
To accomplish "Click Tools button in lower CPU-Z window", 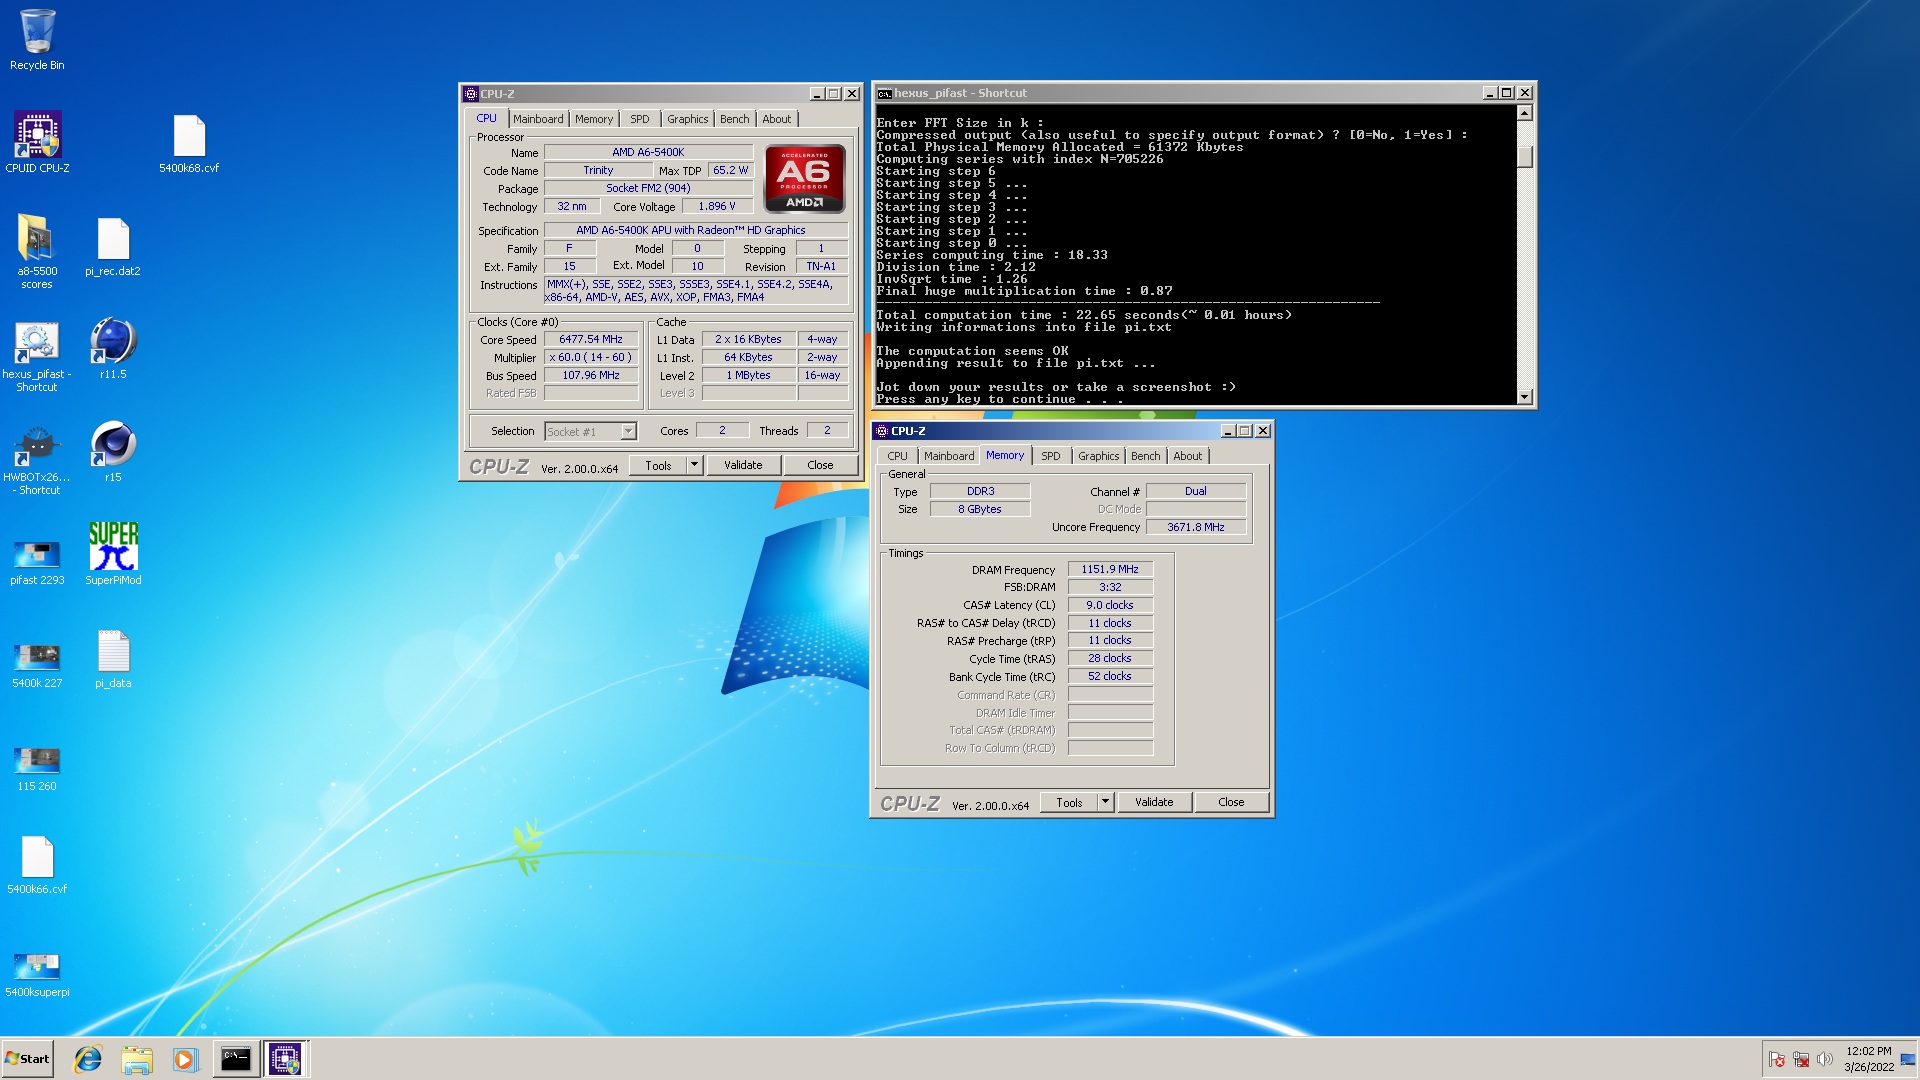I will tap(1070, 802).
